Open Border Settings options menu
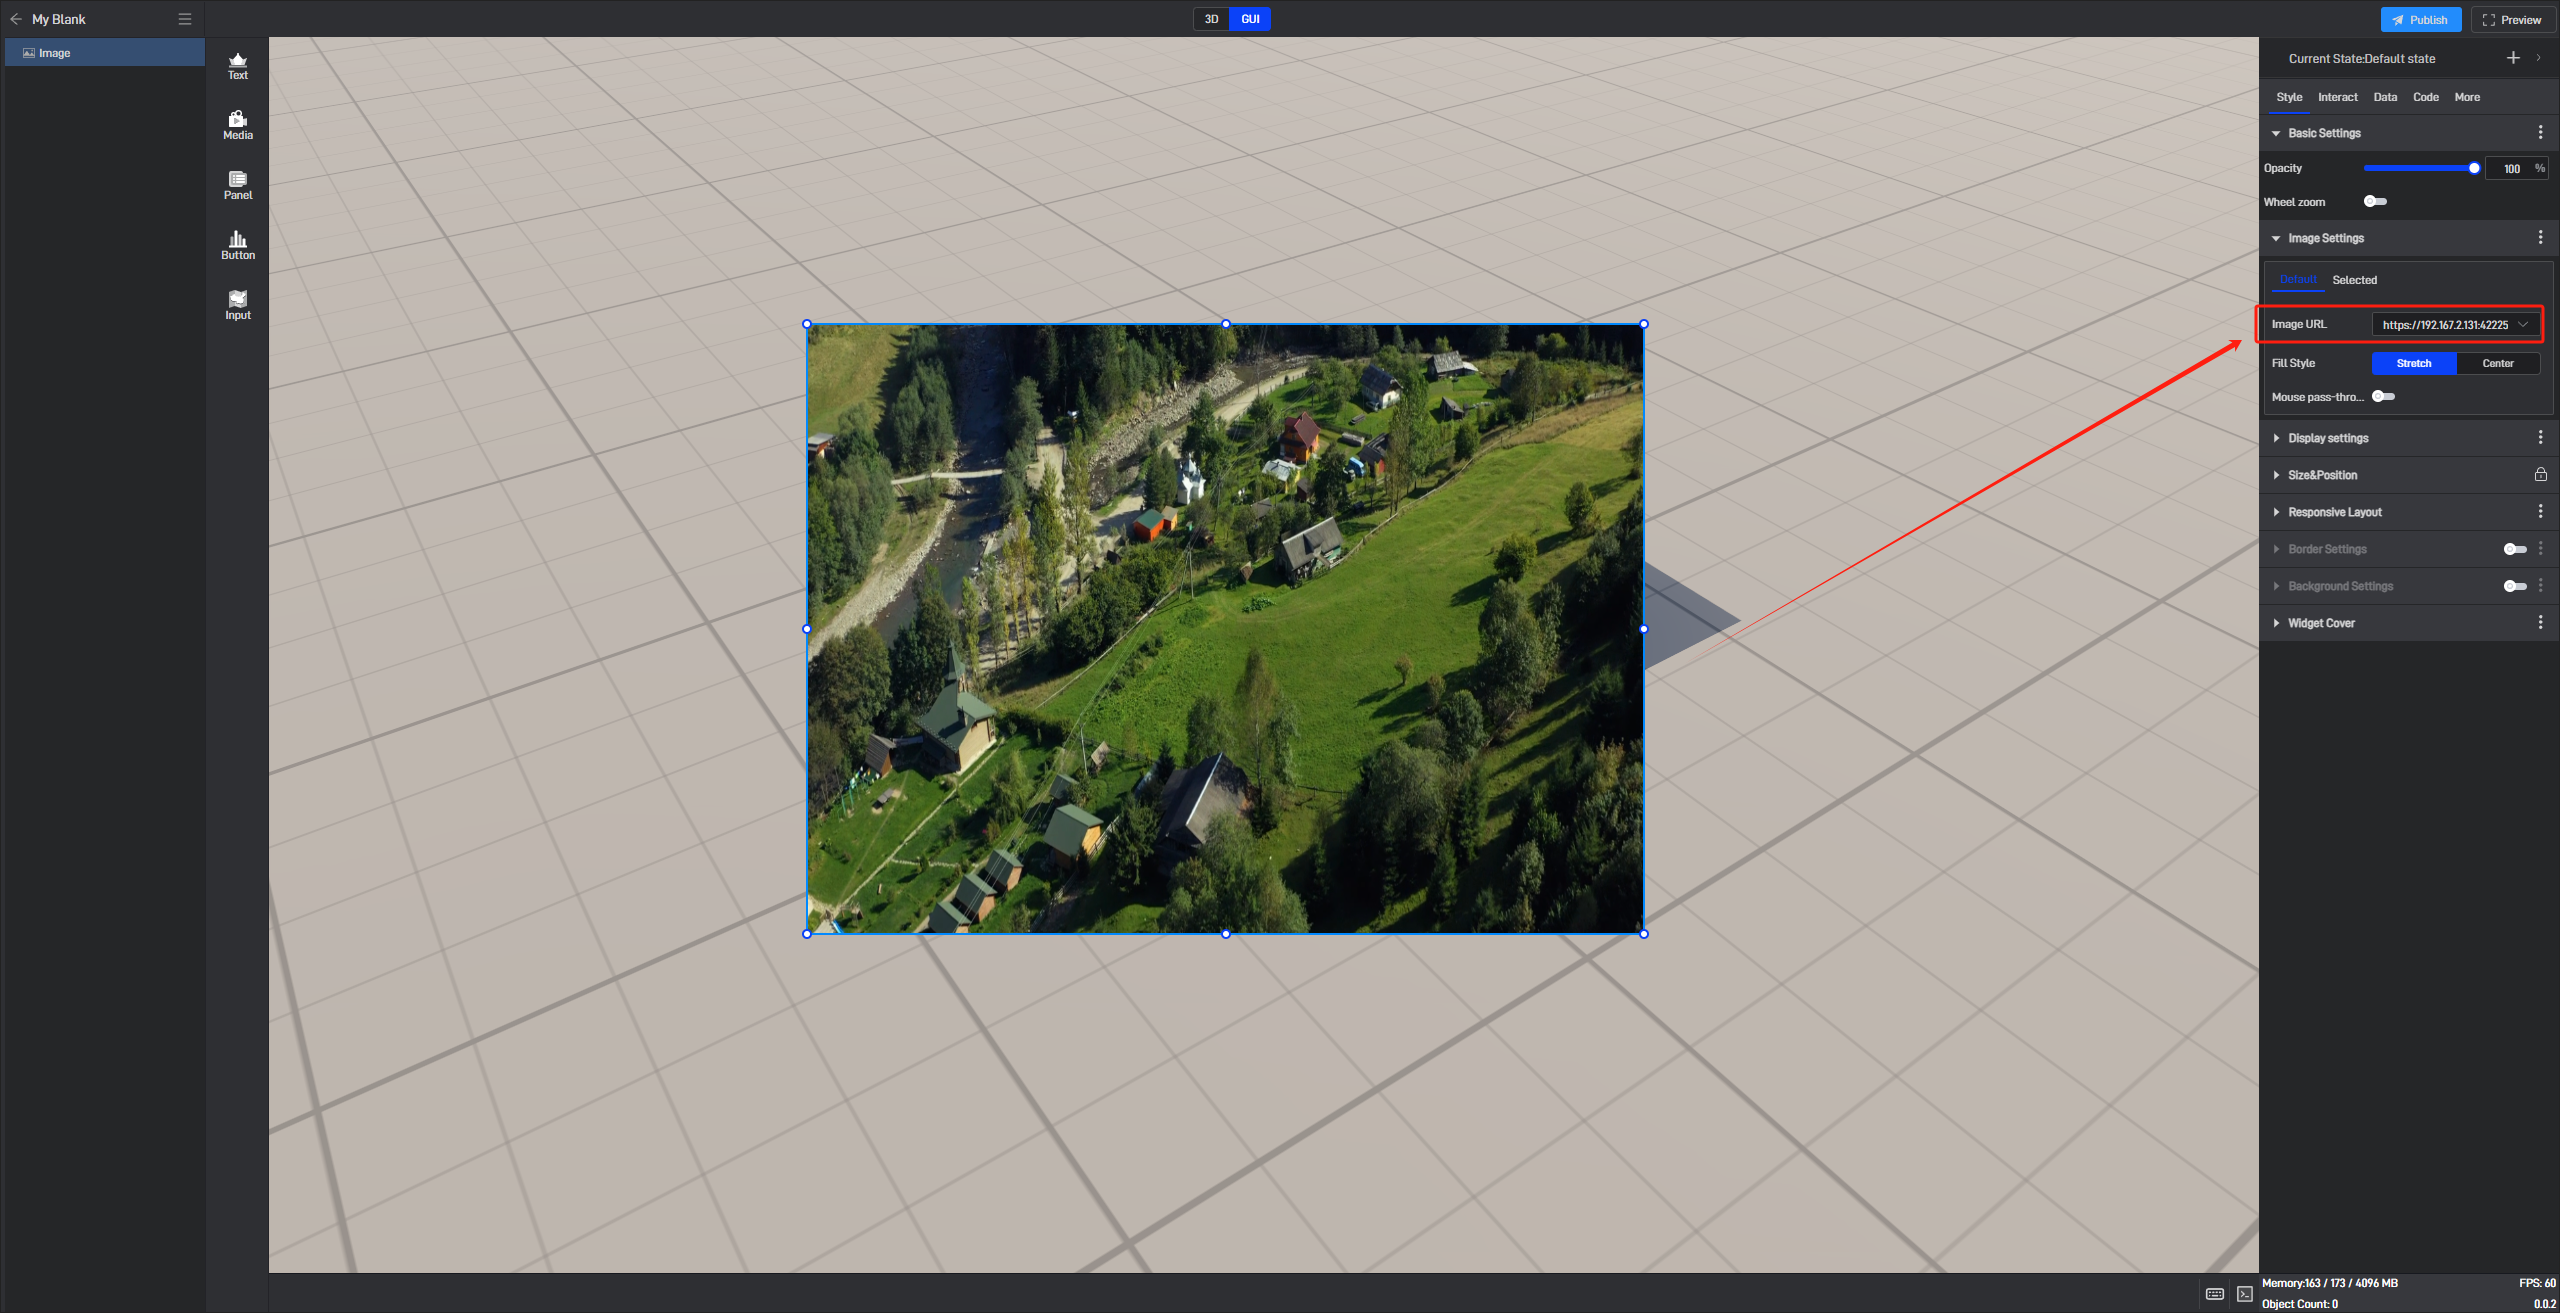 pos(2540,549)
